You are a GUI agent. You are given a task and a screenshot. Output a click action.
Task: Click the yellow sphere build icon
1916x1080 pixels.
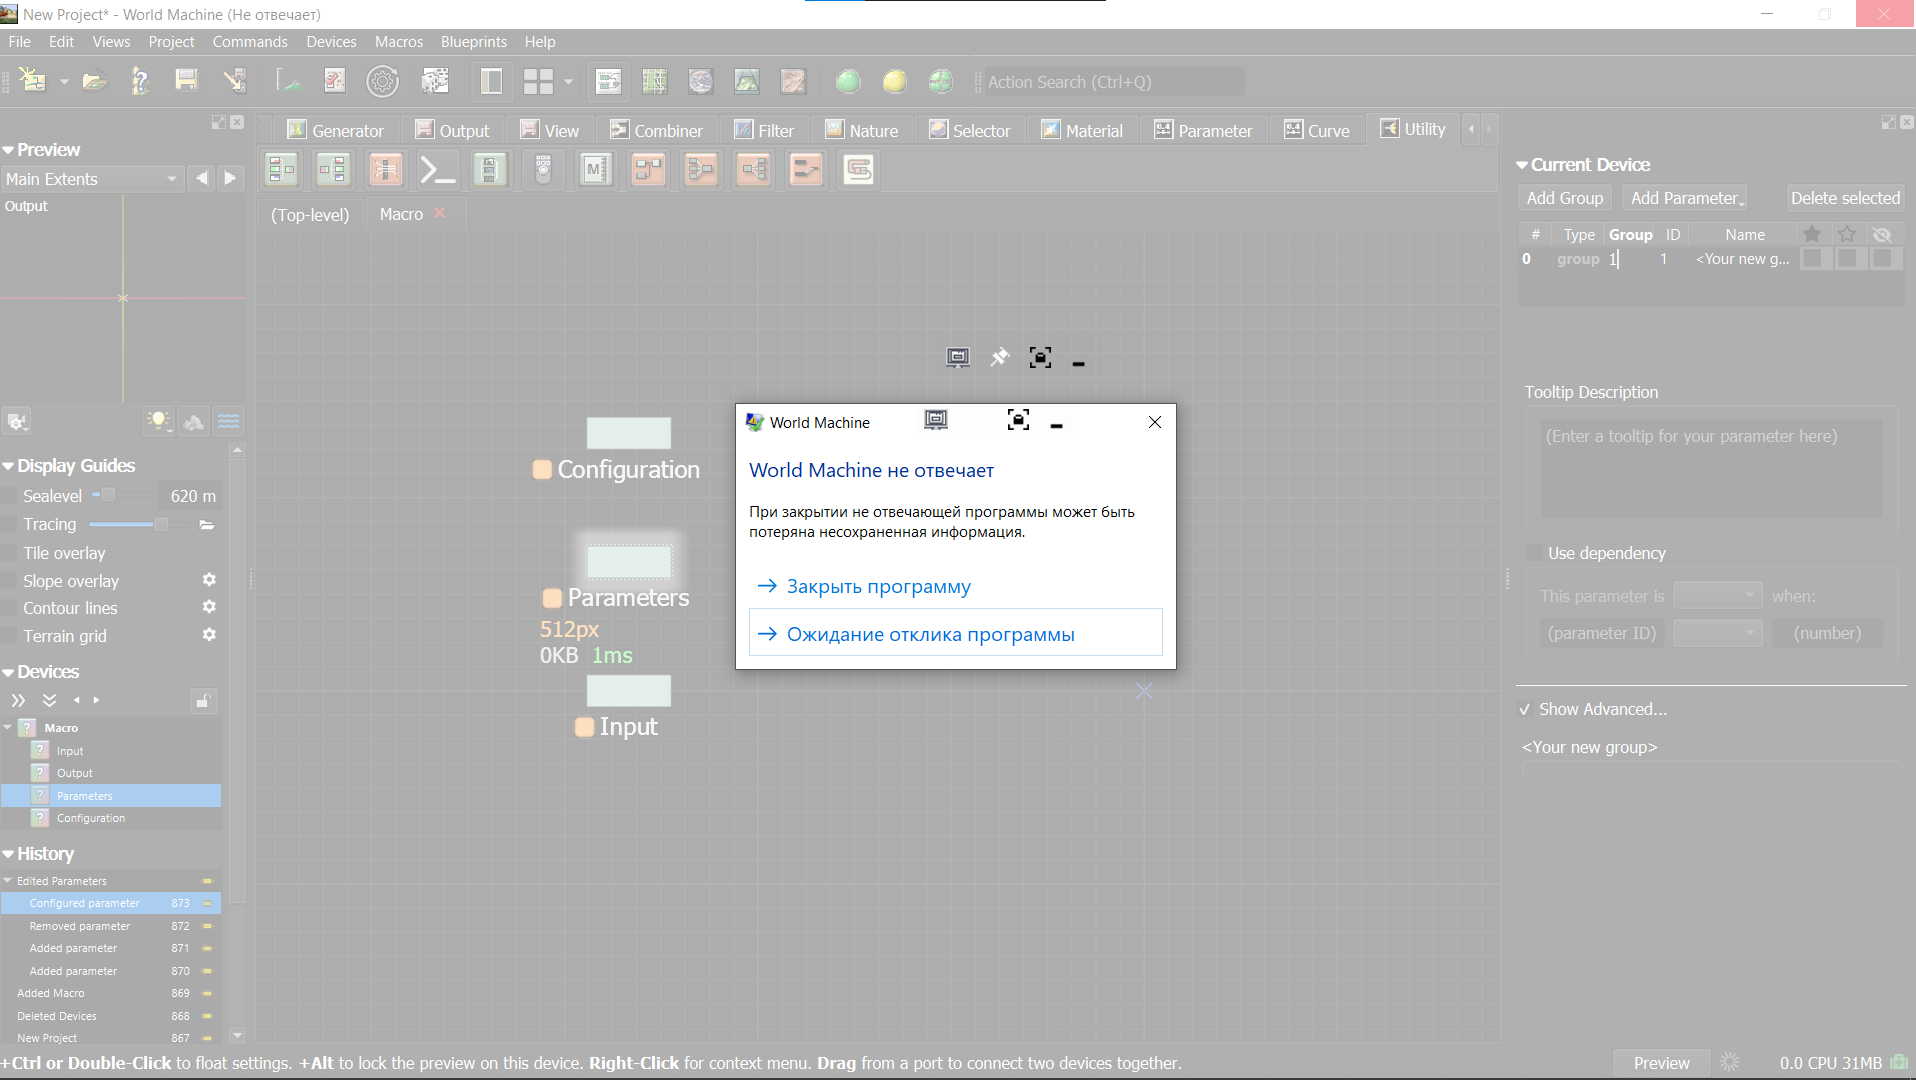pos(894,82)
